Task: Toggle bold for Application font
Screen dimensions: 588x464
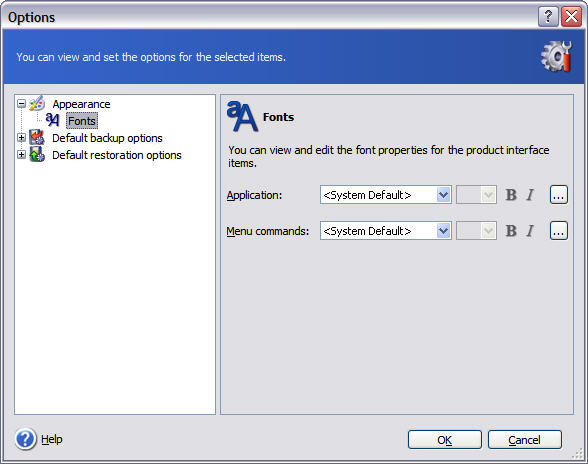Action: tap(511, 195)
